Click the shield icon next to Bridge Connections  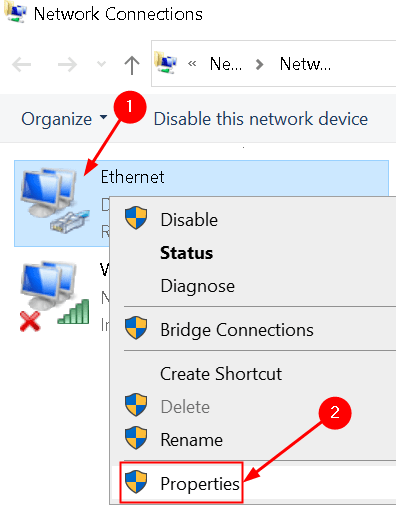pos(136,328)
